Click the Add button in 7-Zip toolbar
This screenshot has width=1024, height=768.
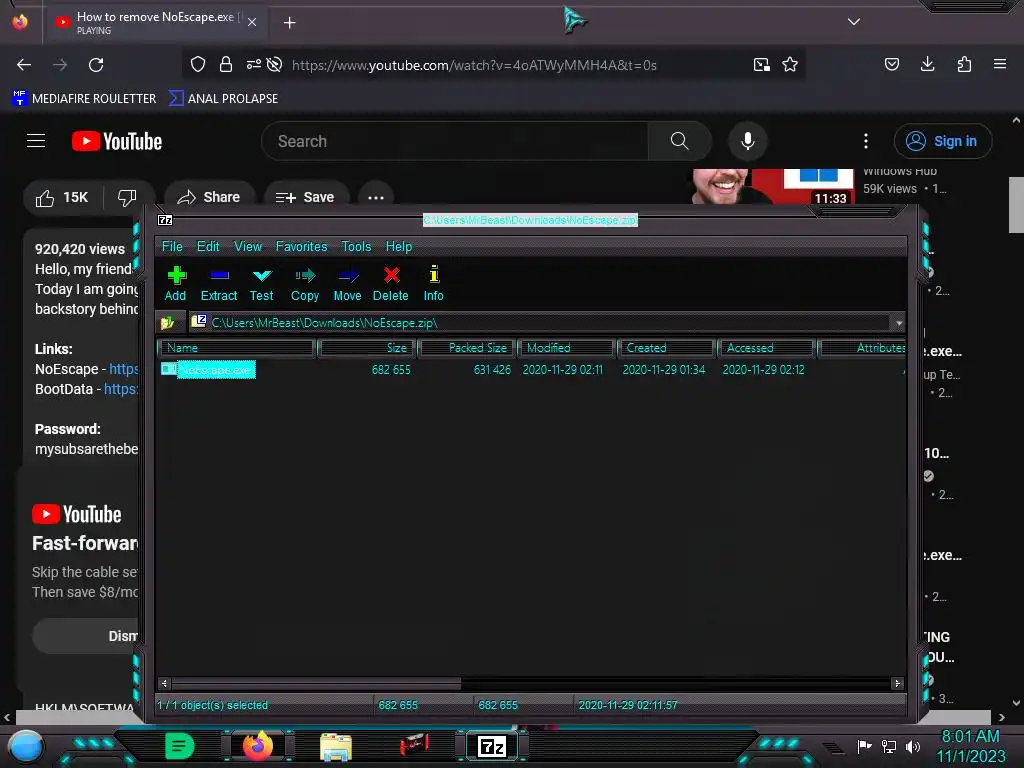click(176, 283)
